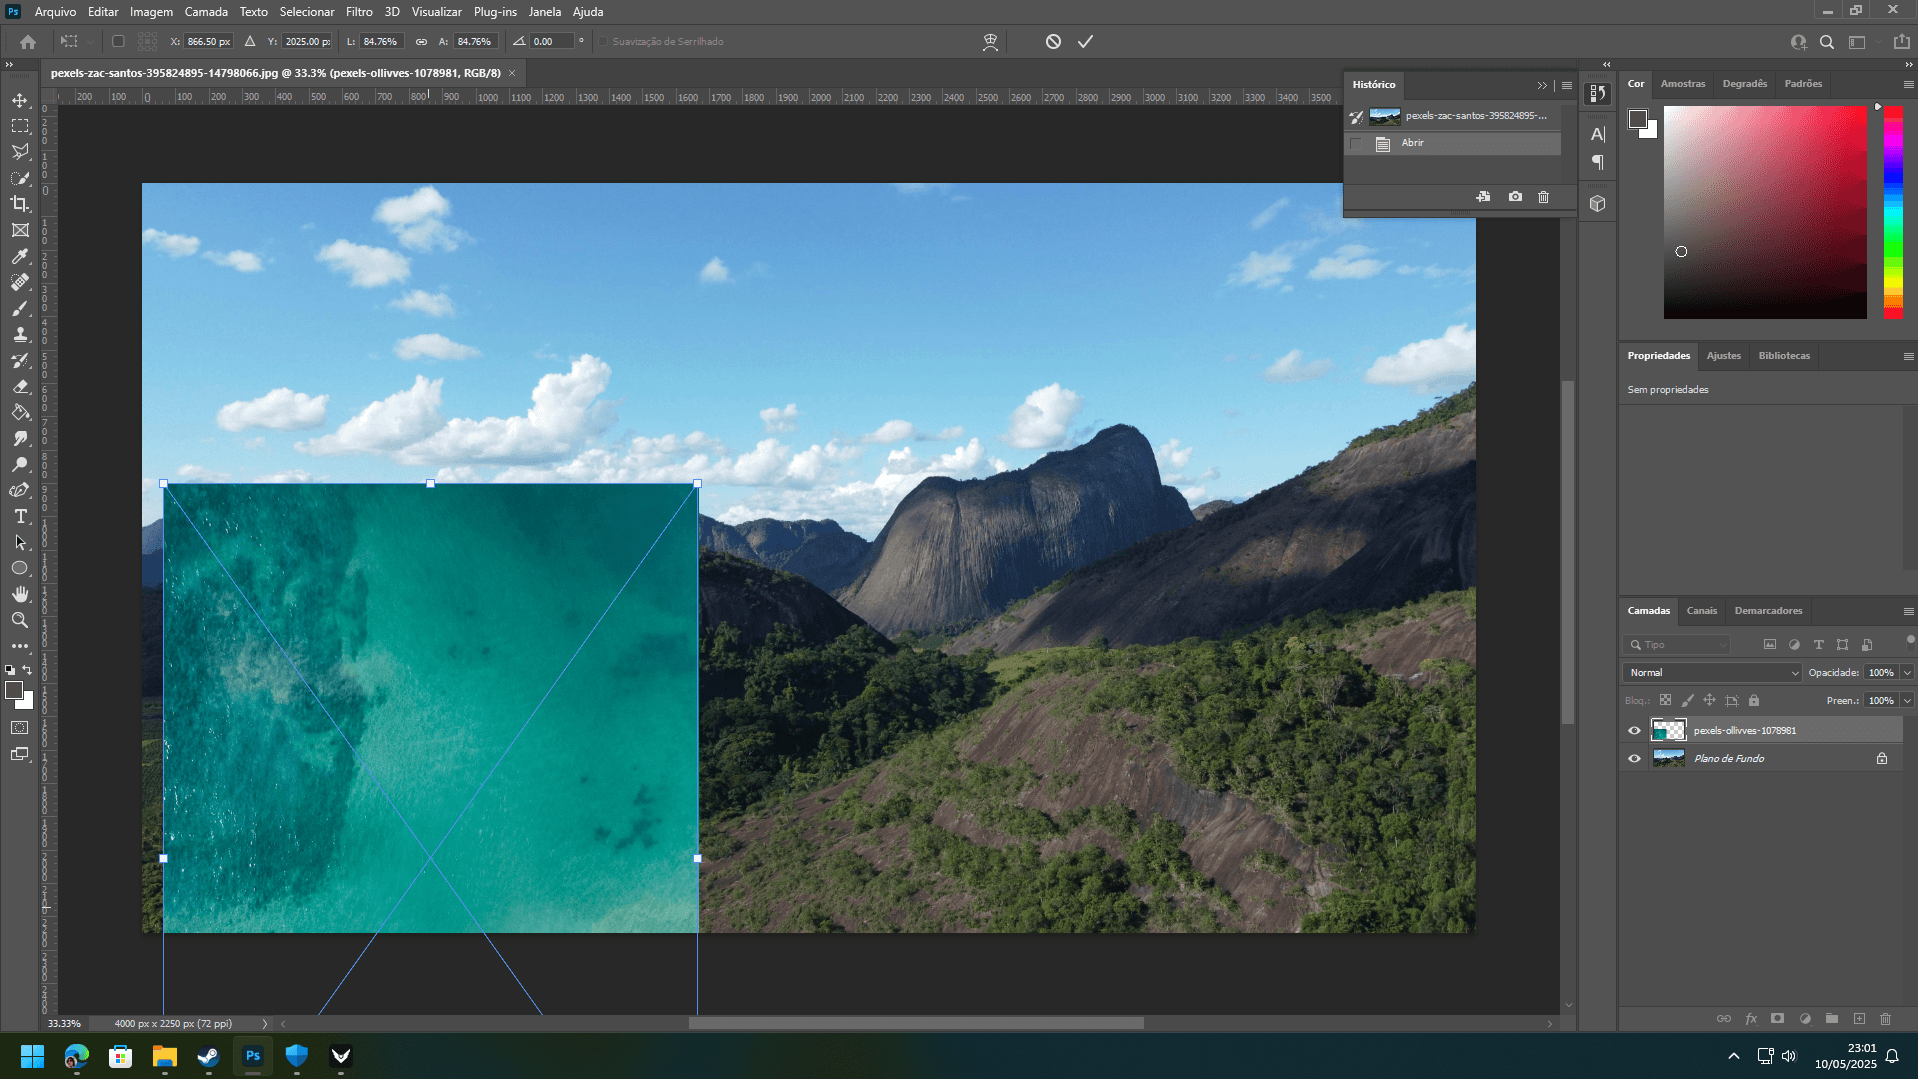Select the Abrir history state
Screen dimensions: 1918x1079
click(x=1412, y=143)
